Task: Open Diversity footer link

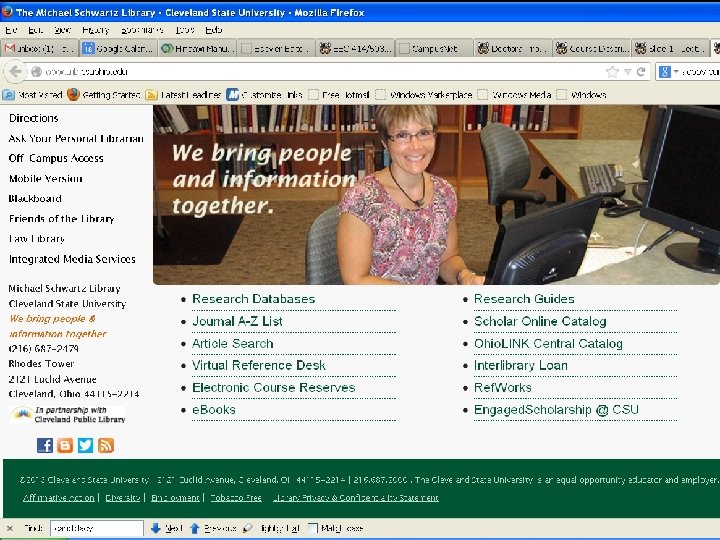Action: (123, 498)
